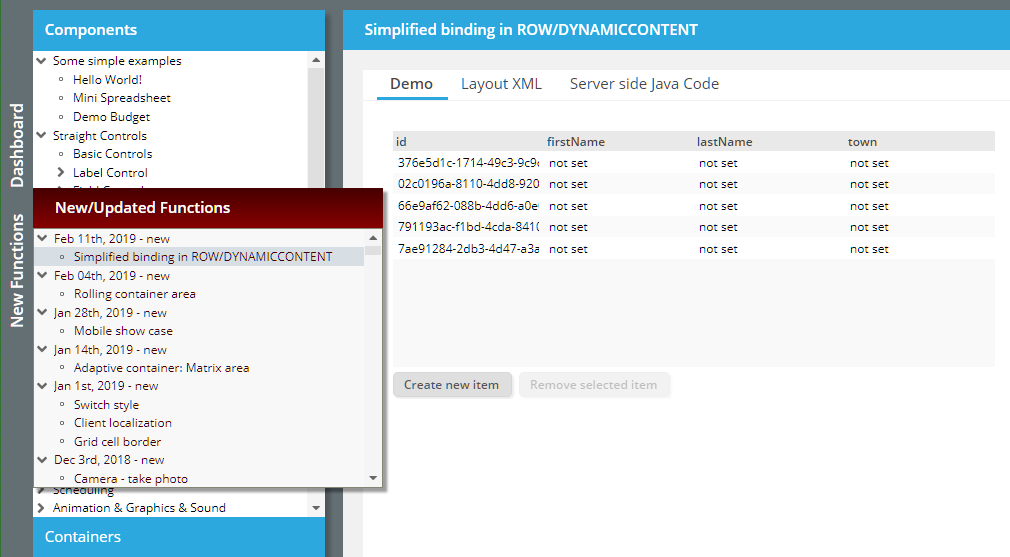The height and width of the screenshot is (557, 1010).
Task: Collapse the Straight Controls node
Action: click(41, 136)
